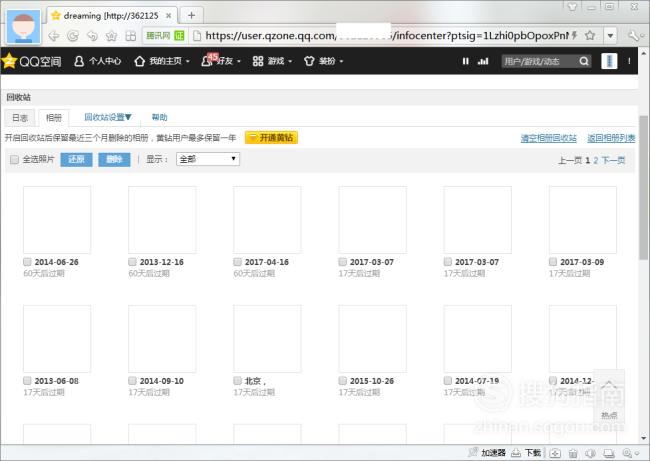Select the 北京 album checkbox
Screen dimensions: 650x461
tap(238, 381)
